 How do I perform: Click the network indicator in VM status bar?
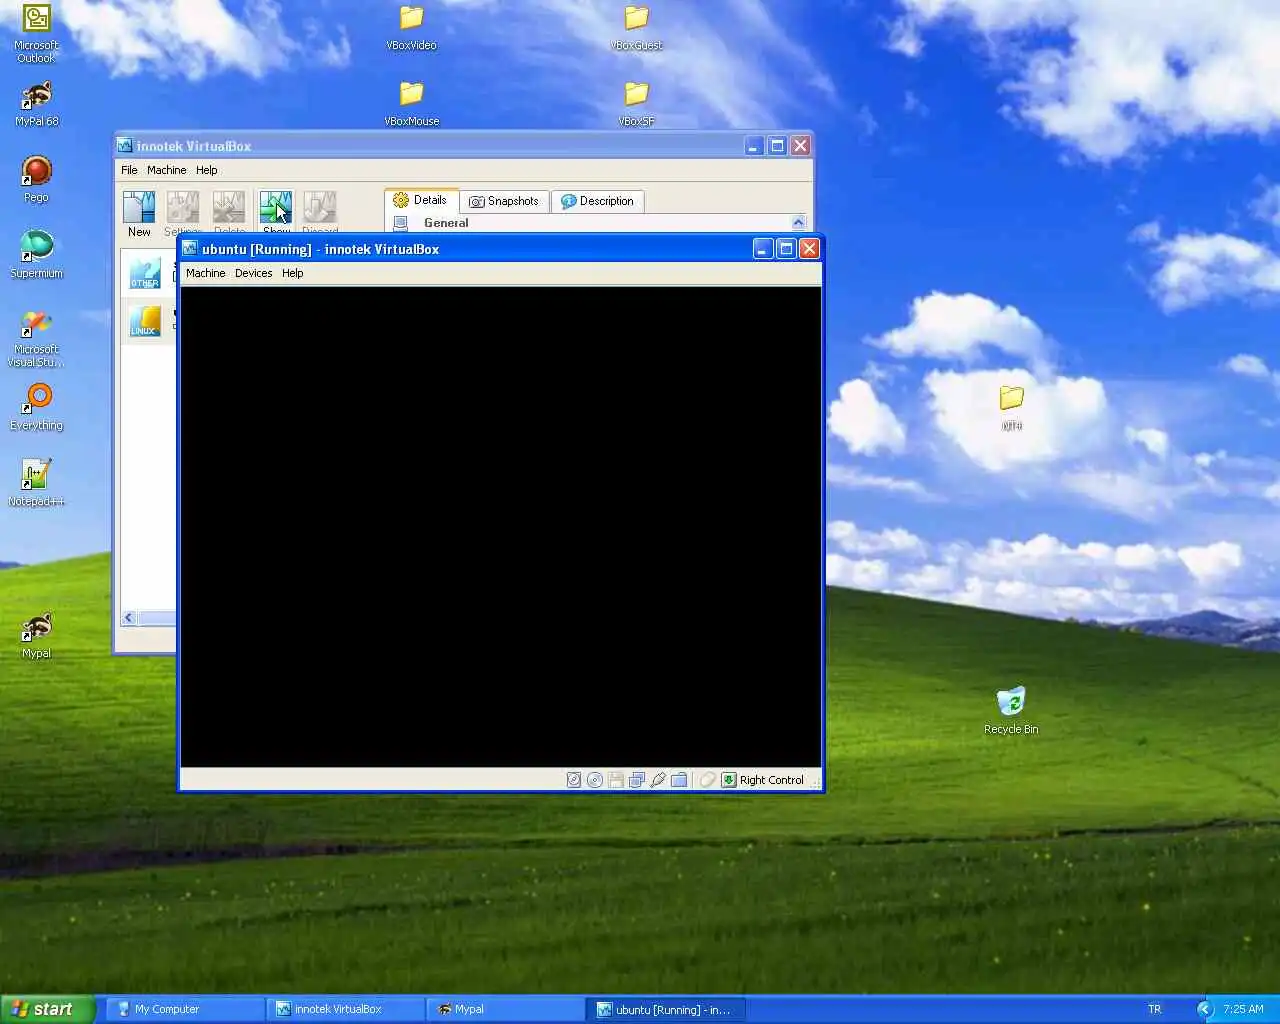click(x=637, y=780)
